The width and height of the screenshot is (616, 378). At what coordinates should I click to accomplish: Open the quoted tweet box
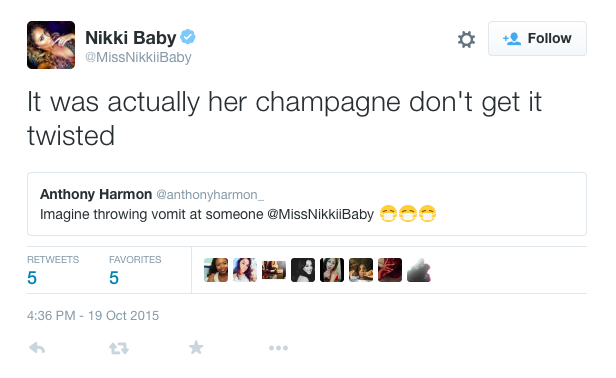[x=307, y=204]
